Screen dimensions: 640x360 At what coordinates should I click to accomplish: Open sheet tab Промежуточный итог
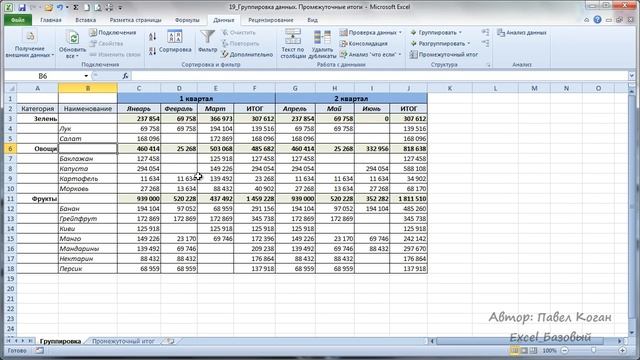point(123,341)
